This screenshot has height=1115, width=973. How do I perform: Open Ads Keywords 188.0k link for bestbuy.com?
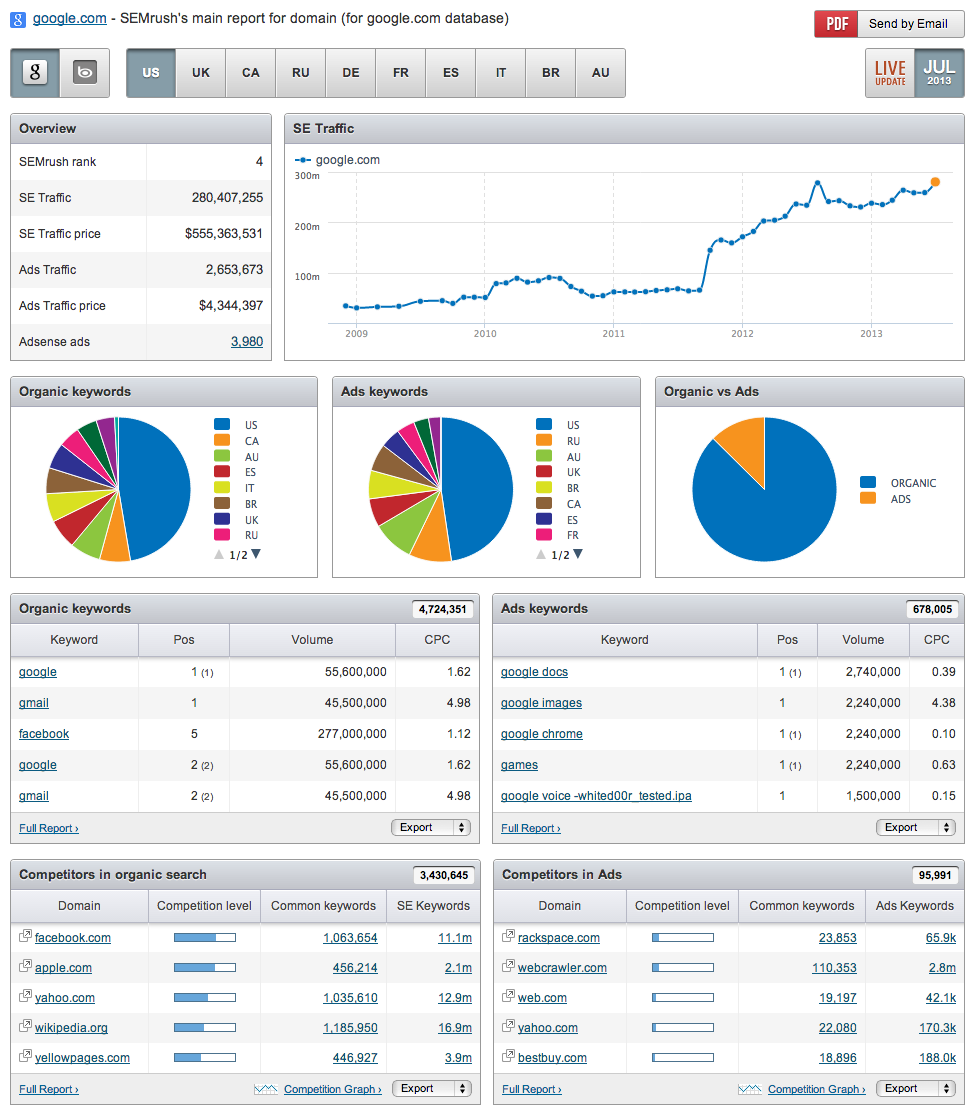coord(937,1057)
